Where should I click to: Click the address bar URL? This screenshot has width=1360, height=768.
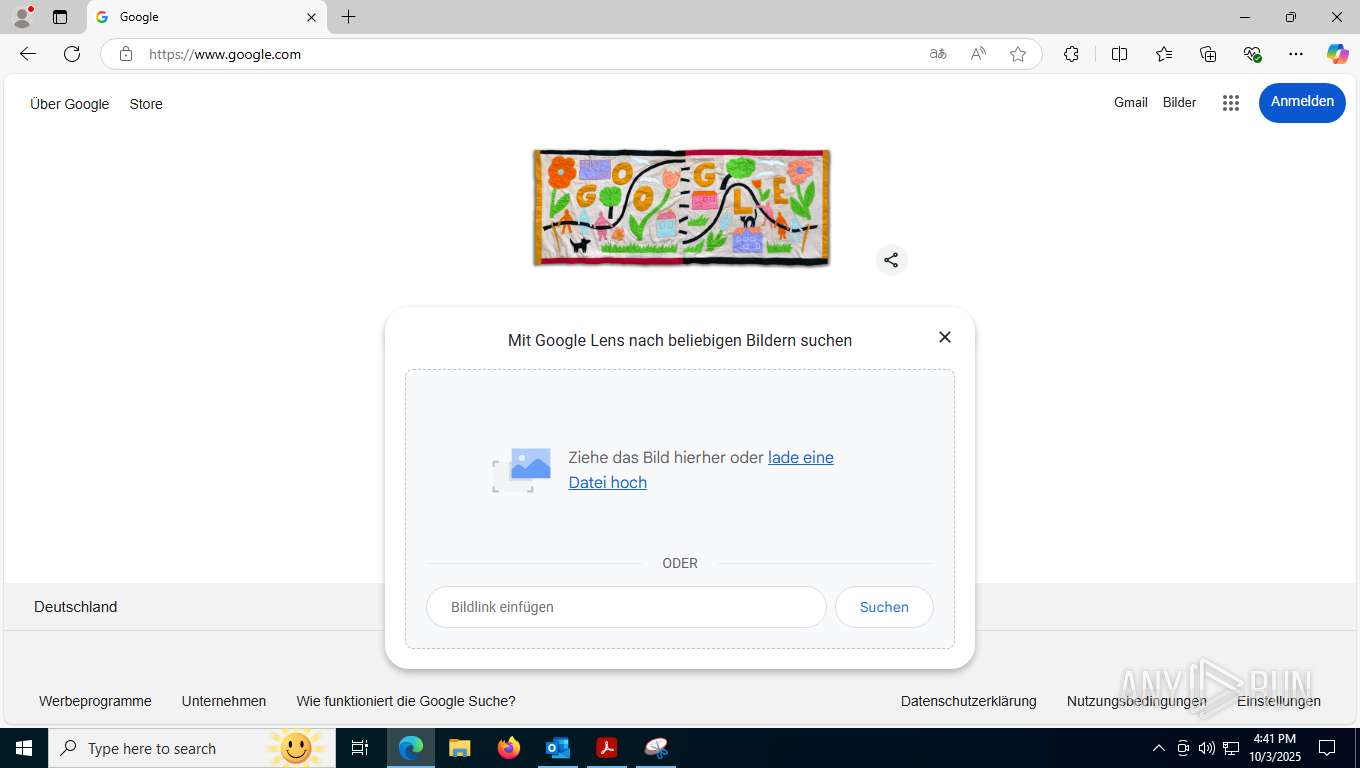225,54
